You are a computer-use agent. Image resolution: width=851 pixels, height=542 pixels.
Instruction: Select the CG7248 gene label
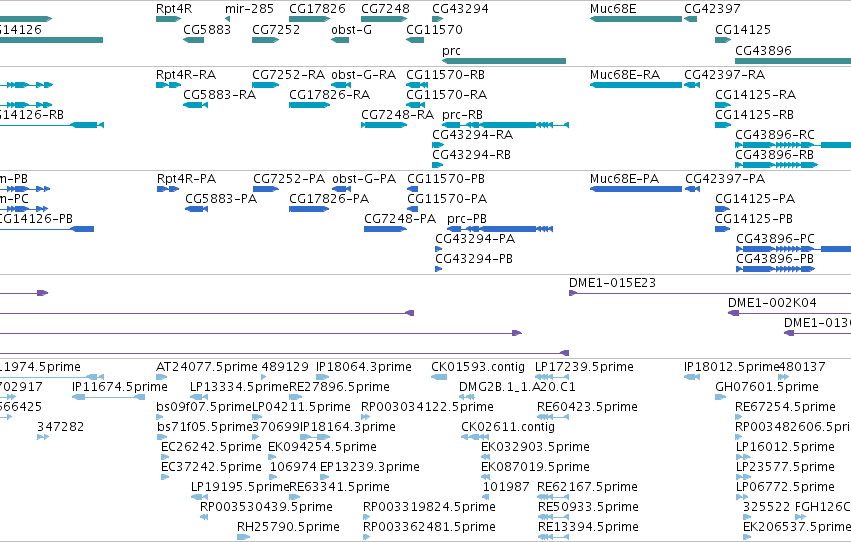[385, 9]
